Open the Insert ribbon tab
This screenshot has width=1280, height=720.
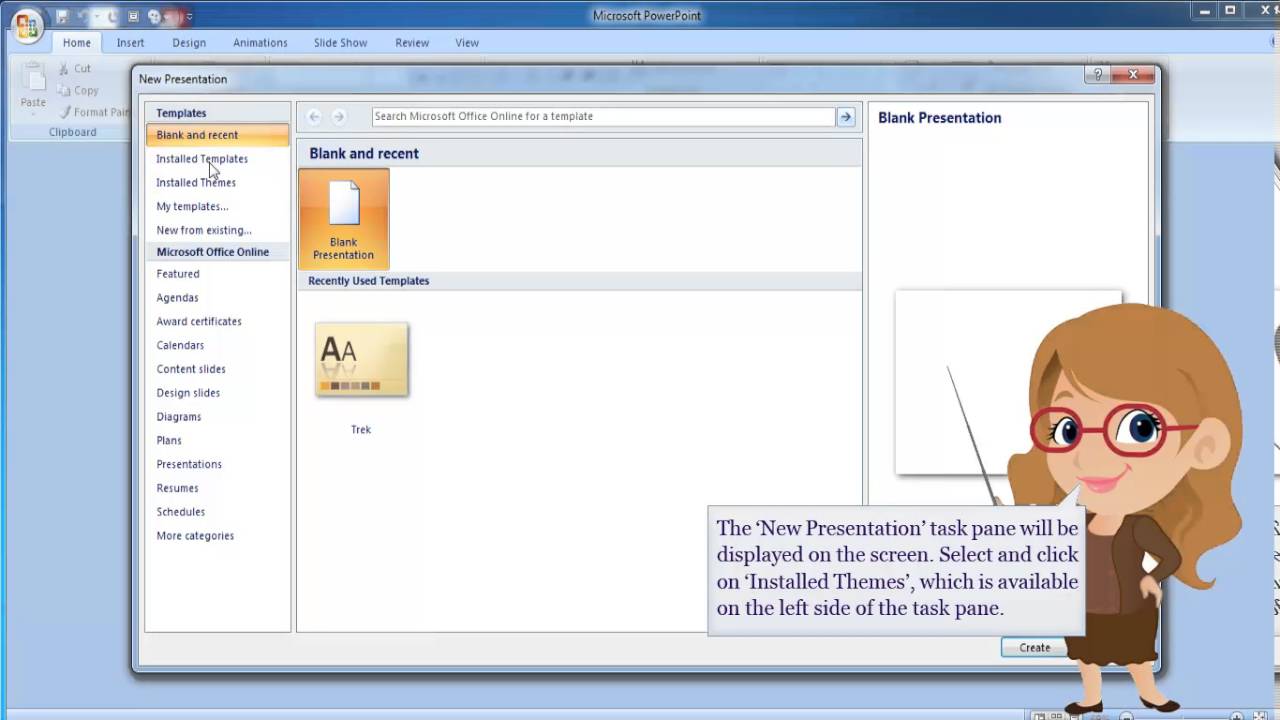point(130,43)
